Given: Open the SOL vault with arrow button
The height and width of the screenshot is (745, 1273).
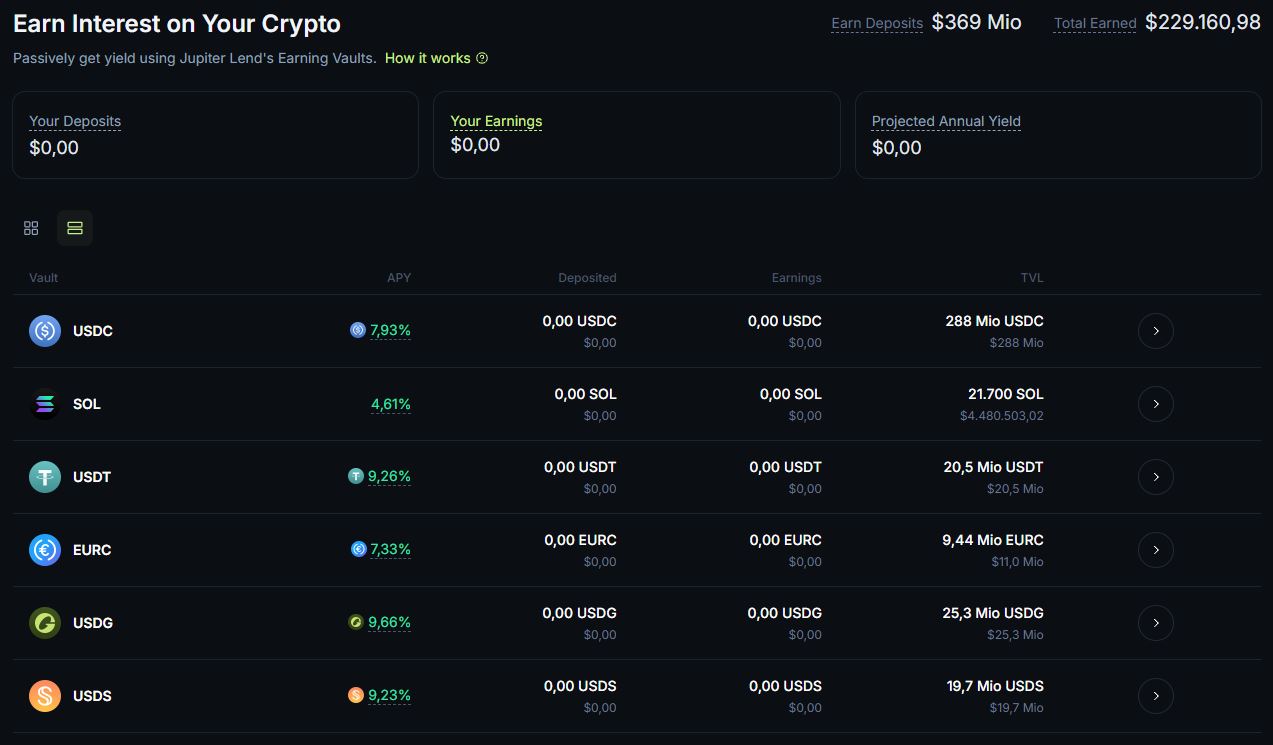Looking at the screenshot, I should [x=1156, y=404].
